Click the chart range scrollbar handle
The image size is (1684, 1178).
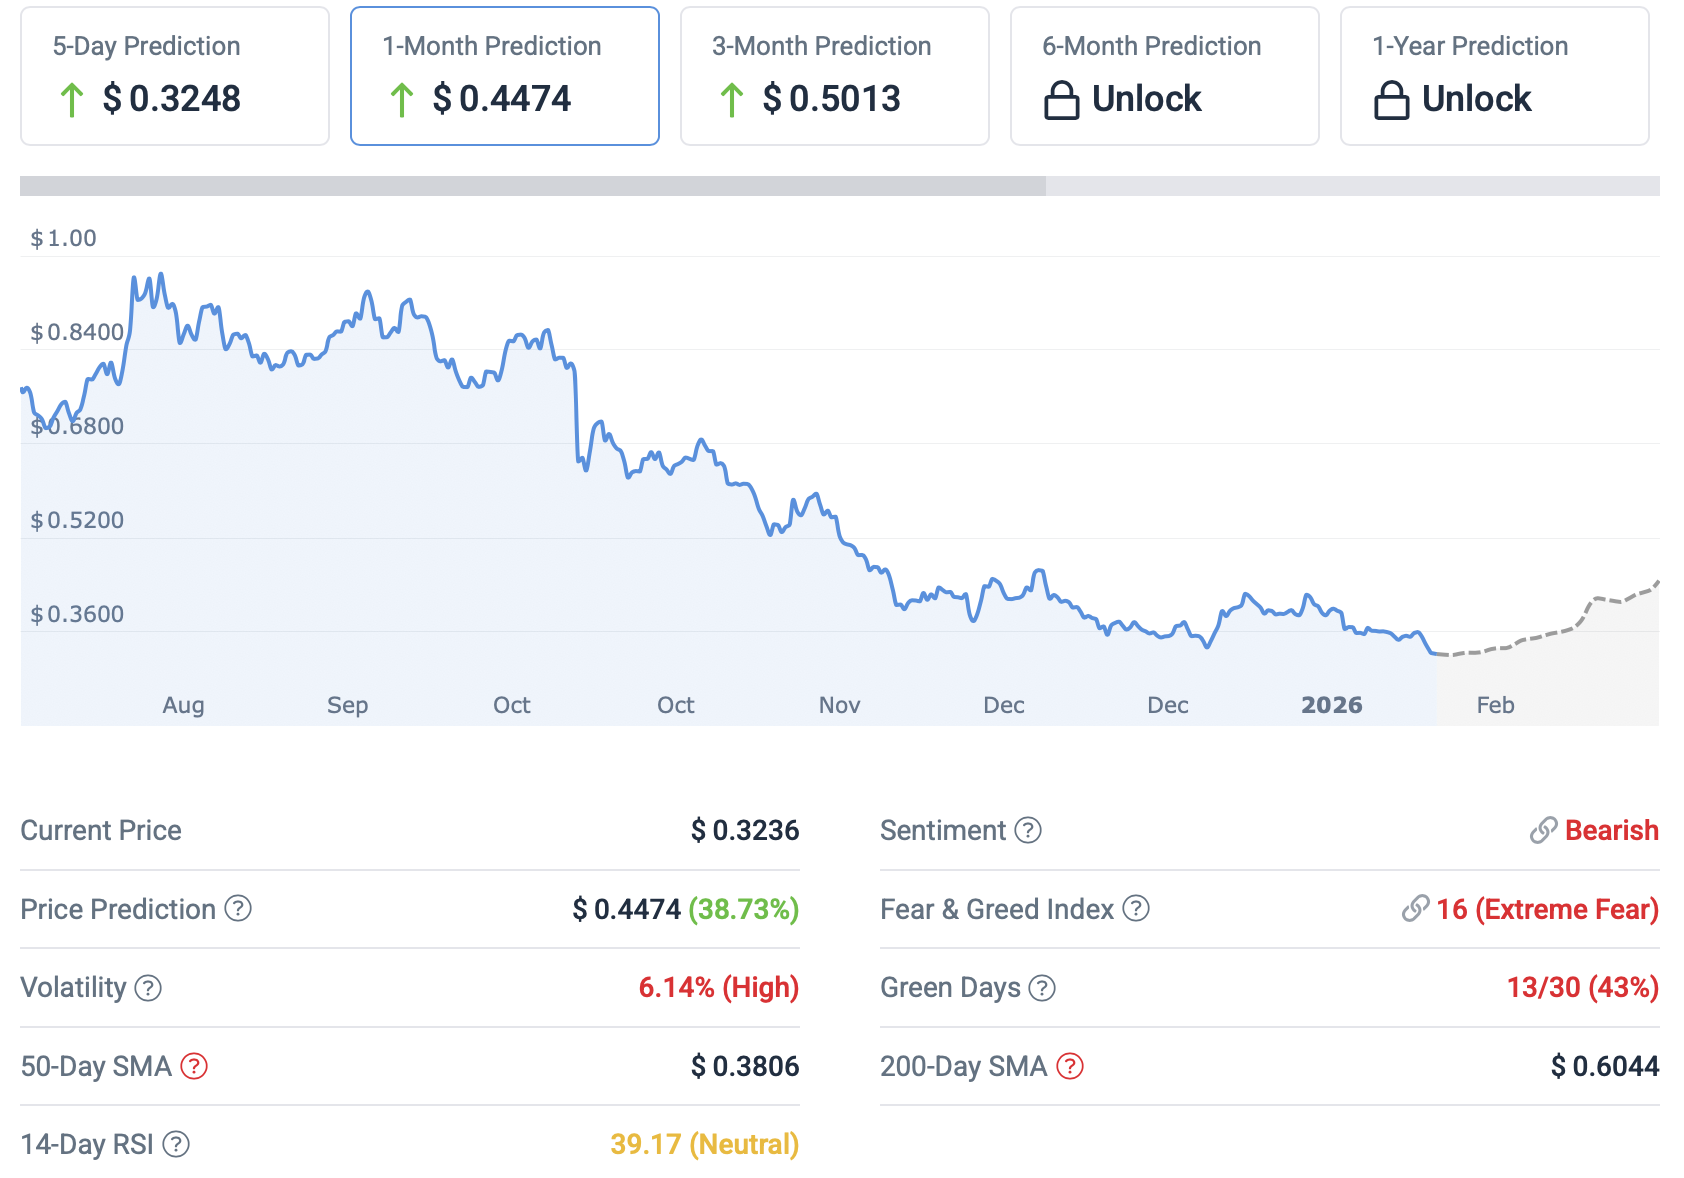pos(533,186)
